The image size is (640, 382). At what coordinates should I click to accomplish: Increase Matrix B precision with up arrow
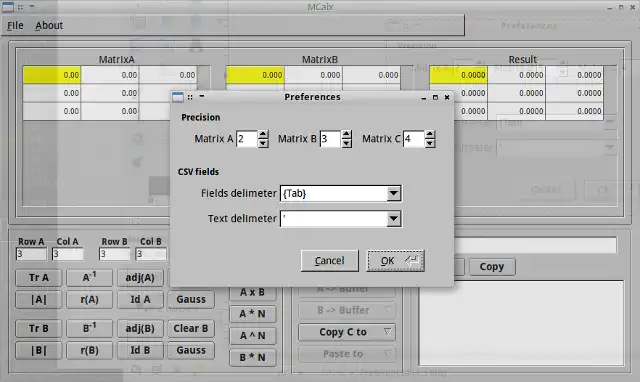pyautogui.click(x=347, y=134)
